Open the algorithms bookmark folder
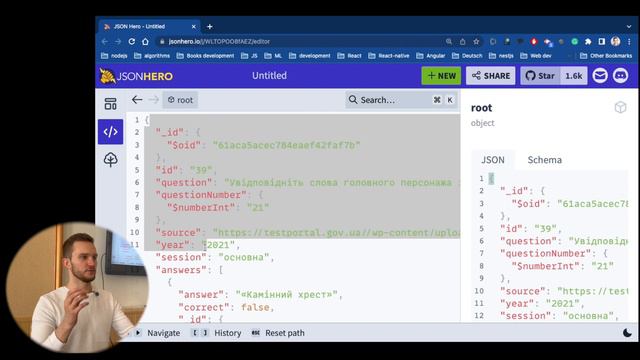Screen dimensions: 640x360 [x=152, y=56]
